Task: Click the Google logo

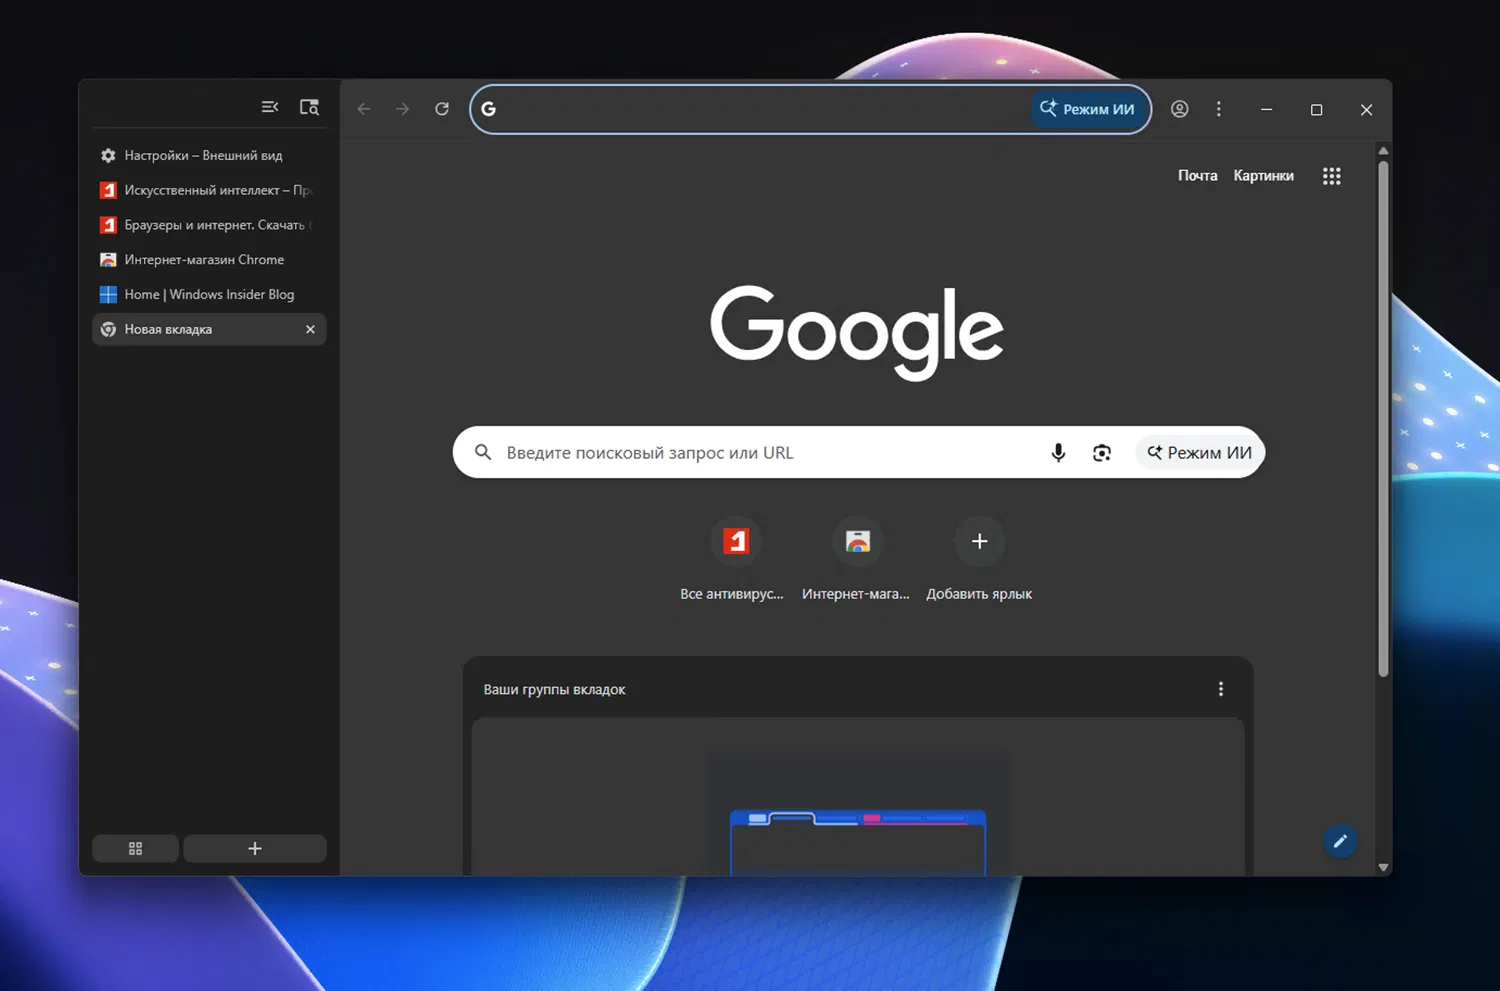Action: pos(857,331)
